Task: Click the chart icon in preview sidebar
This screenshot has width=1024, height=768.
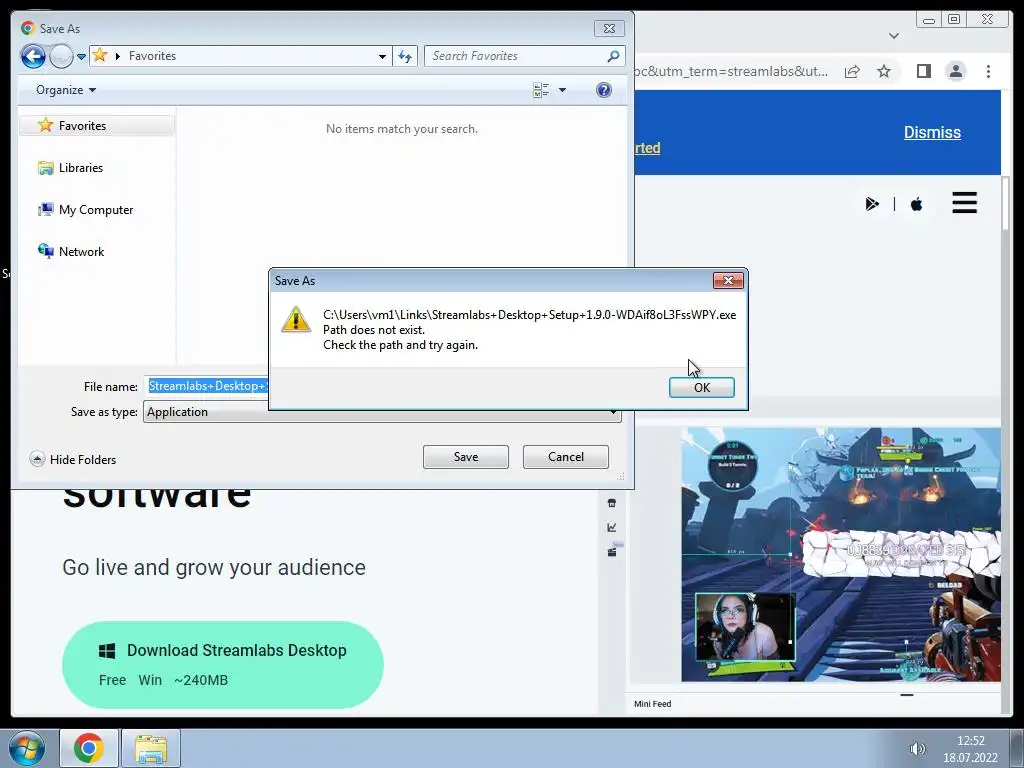Action: tap(612, 528)
